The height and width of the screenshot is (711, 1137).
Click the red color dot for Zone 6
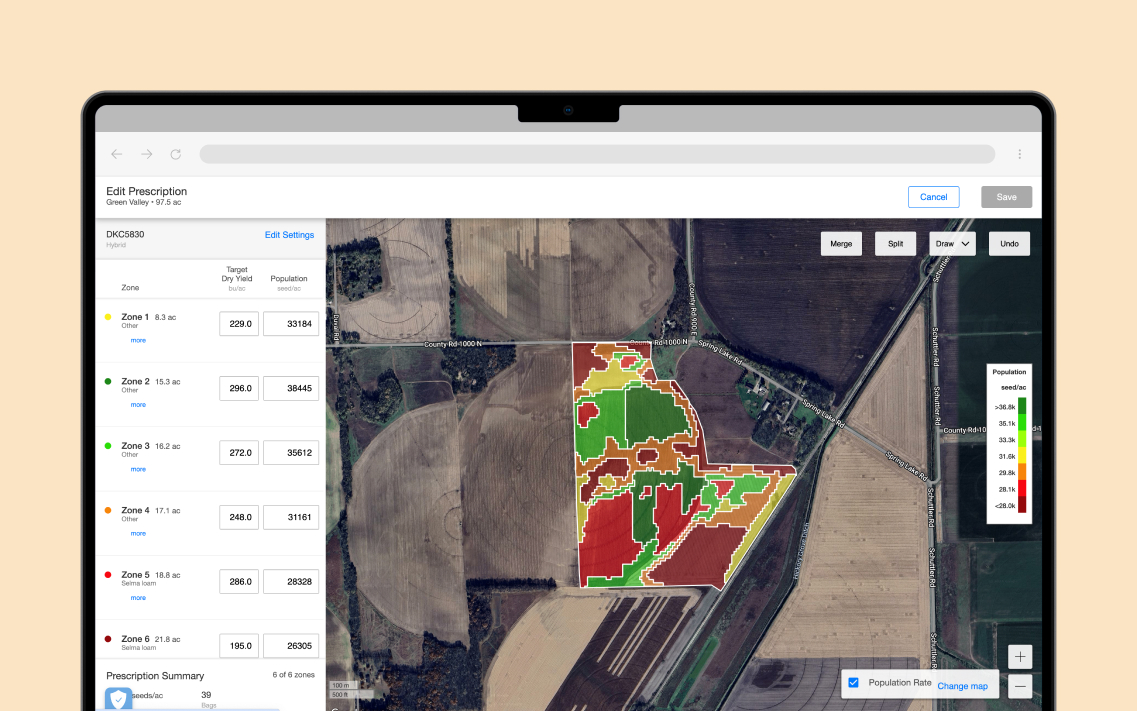[x=107, y=638]
